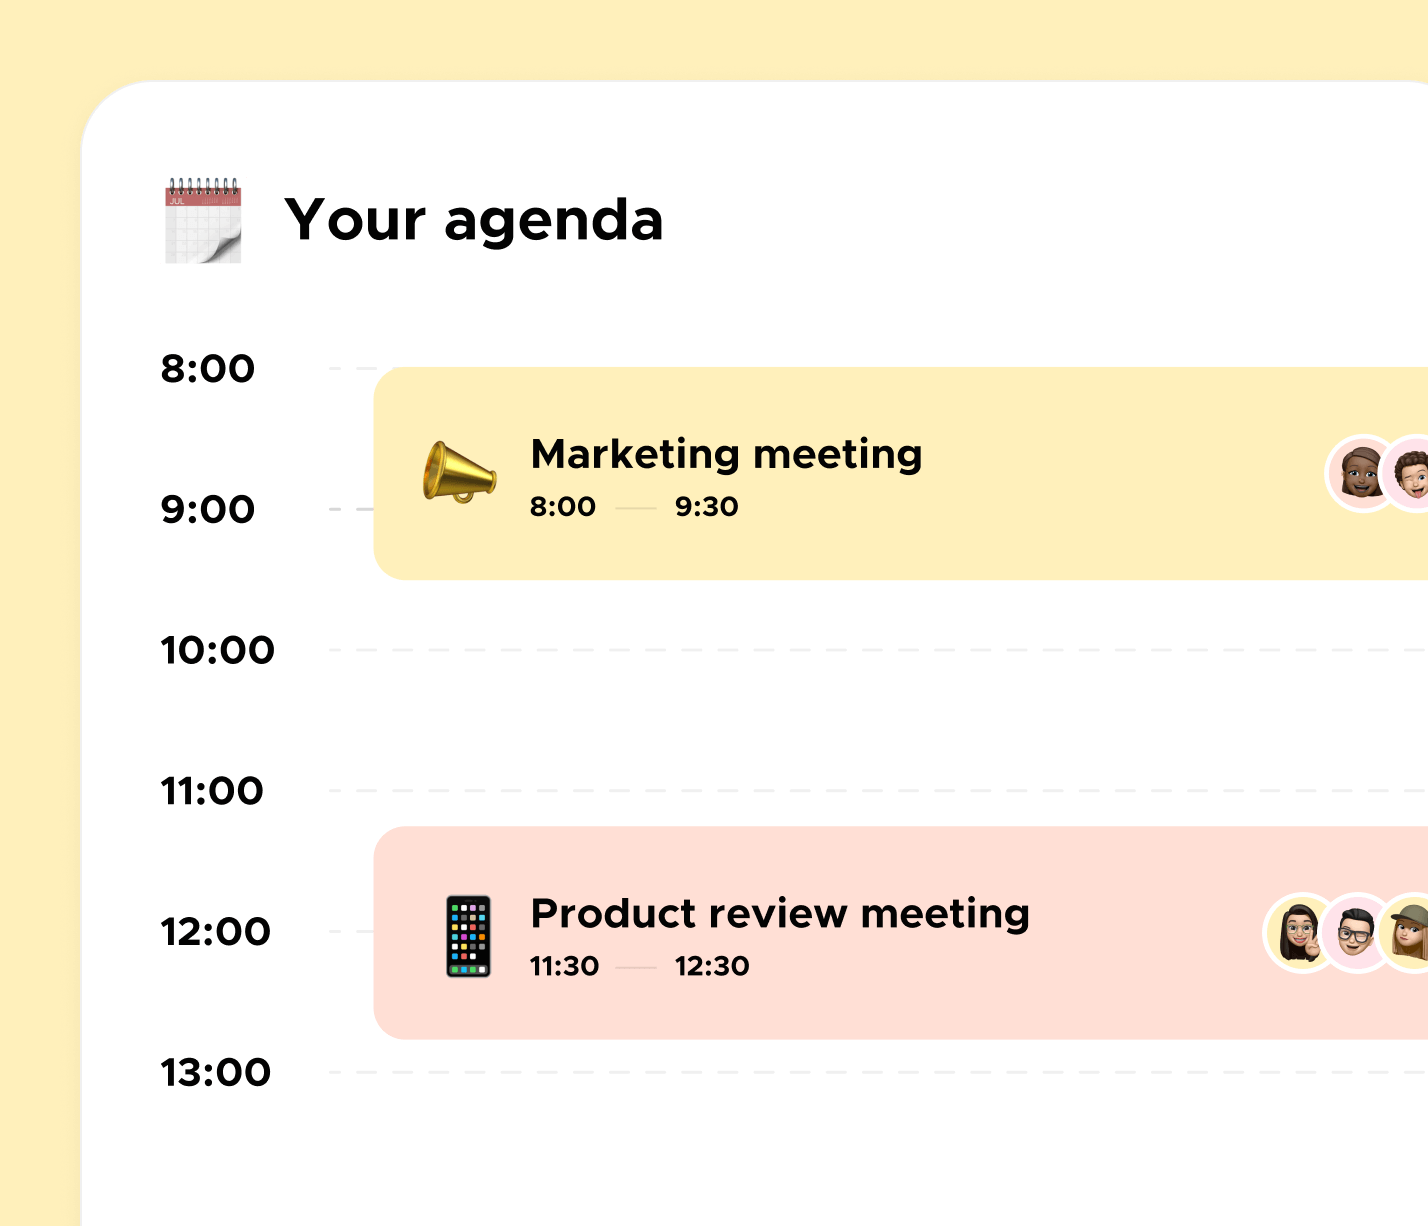The image size is (1428, 1226).
Task: Open the Product review meeting title
Action: click(780, 914)
